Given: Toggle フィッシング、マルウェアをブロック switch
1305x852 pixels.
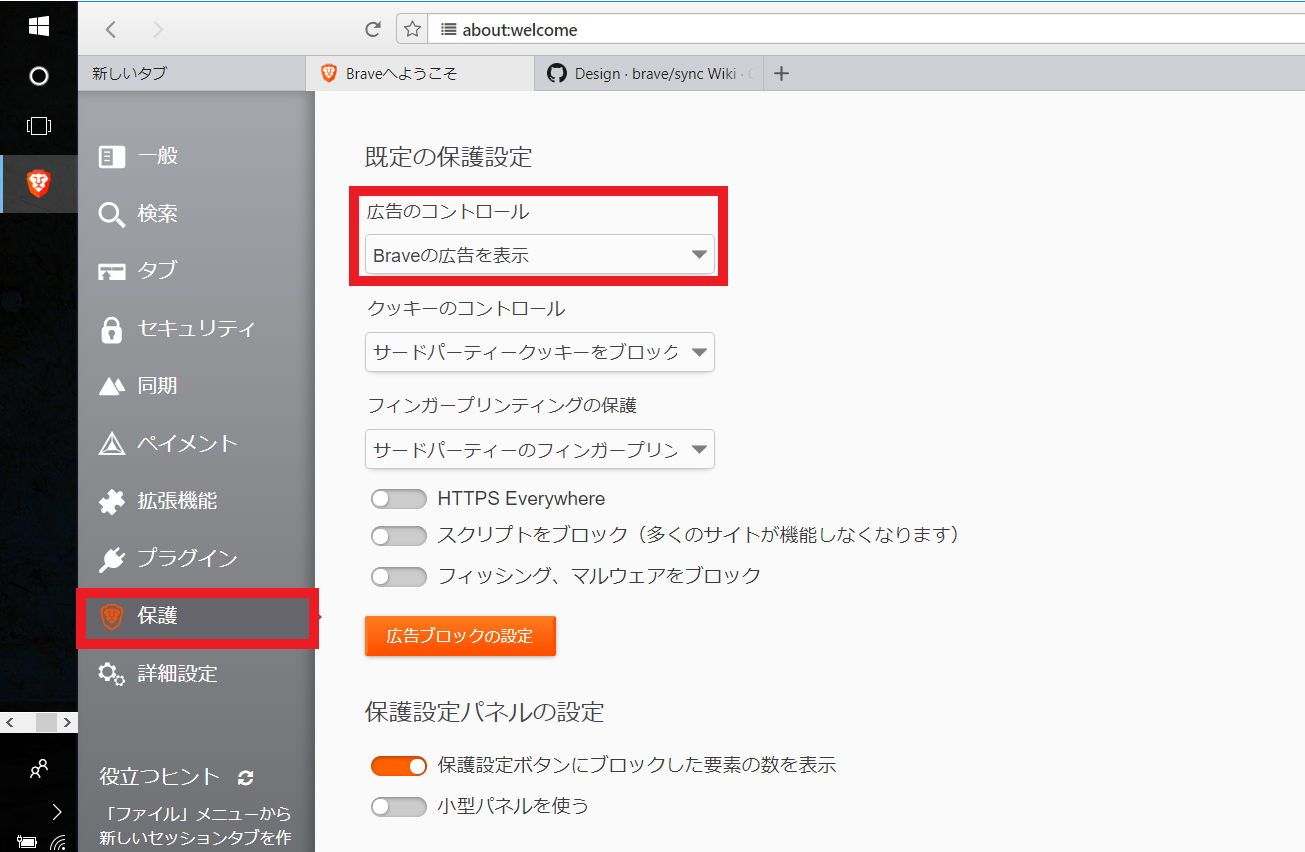Looking at the screenshot, I should point(398,576).
